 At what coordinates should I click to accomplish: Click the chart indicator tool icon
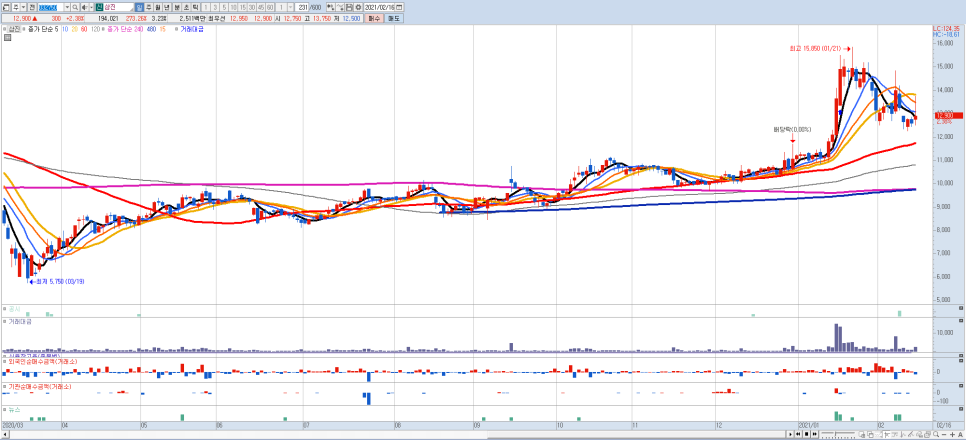click(340, 7)
